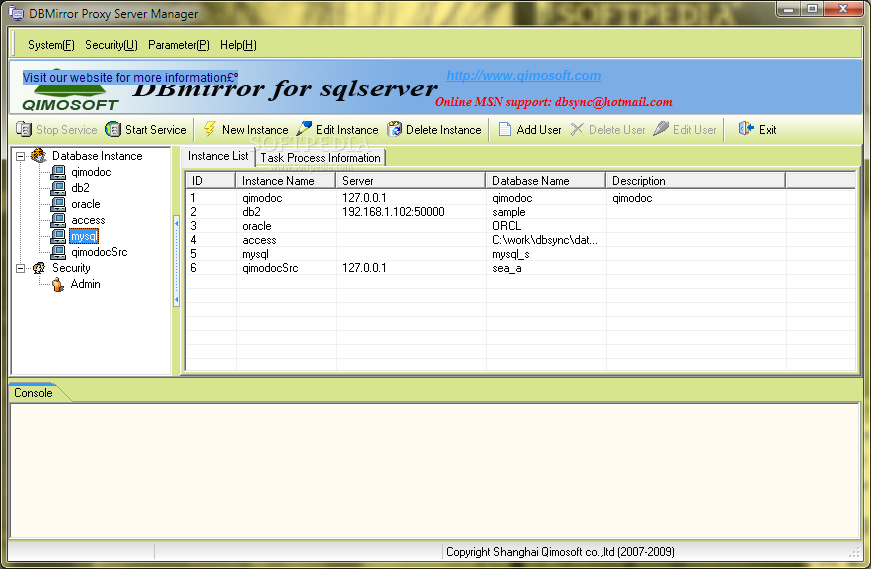Sort by Database Name column header
This screenshot has height=569, width=871.
point(545,181)
